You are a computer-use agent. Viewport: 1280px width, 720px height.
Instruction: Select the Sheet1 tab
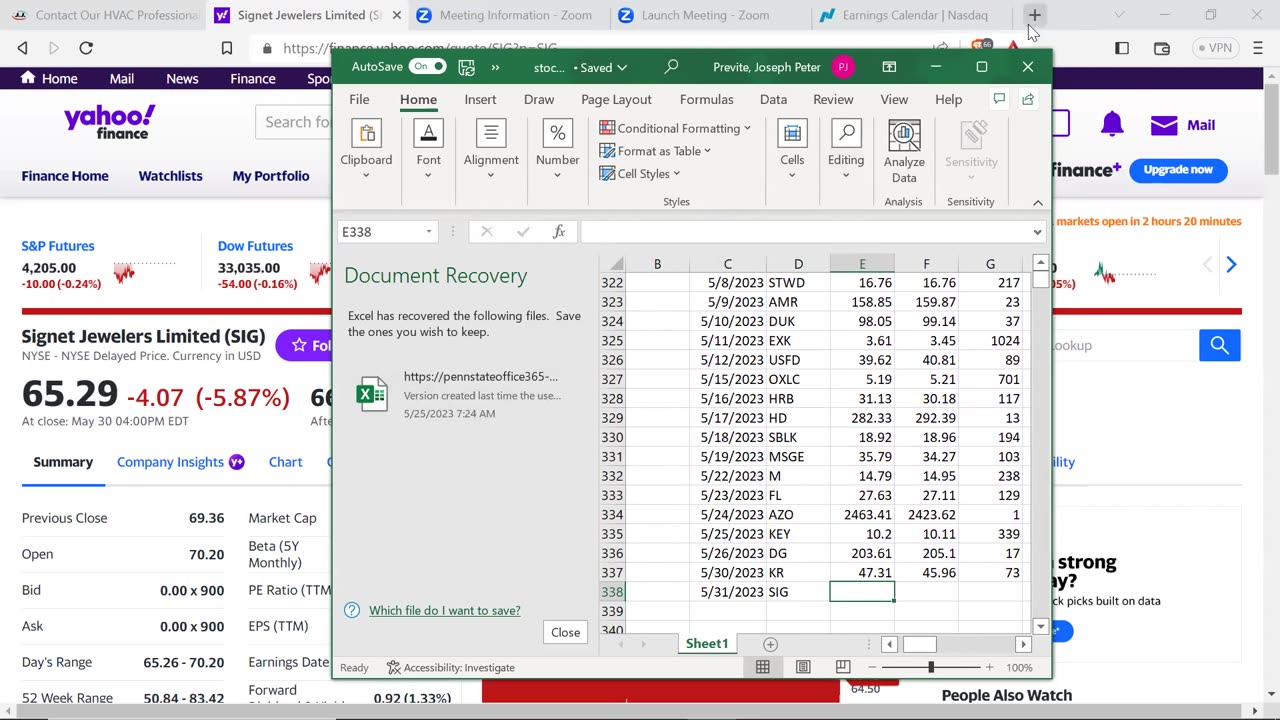point(707,644)
